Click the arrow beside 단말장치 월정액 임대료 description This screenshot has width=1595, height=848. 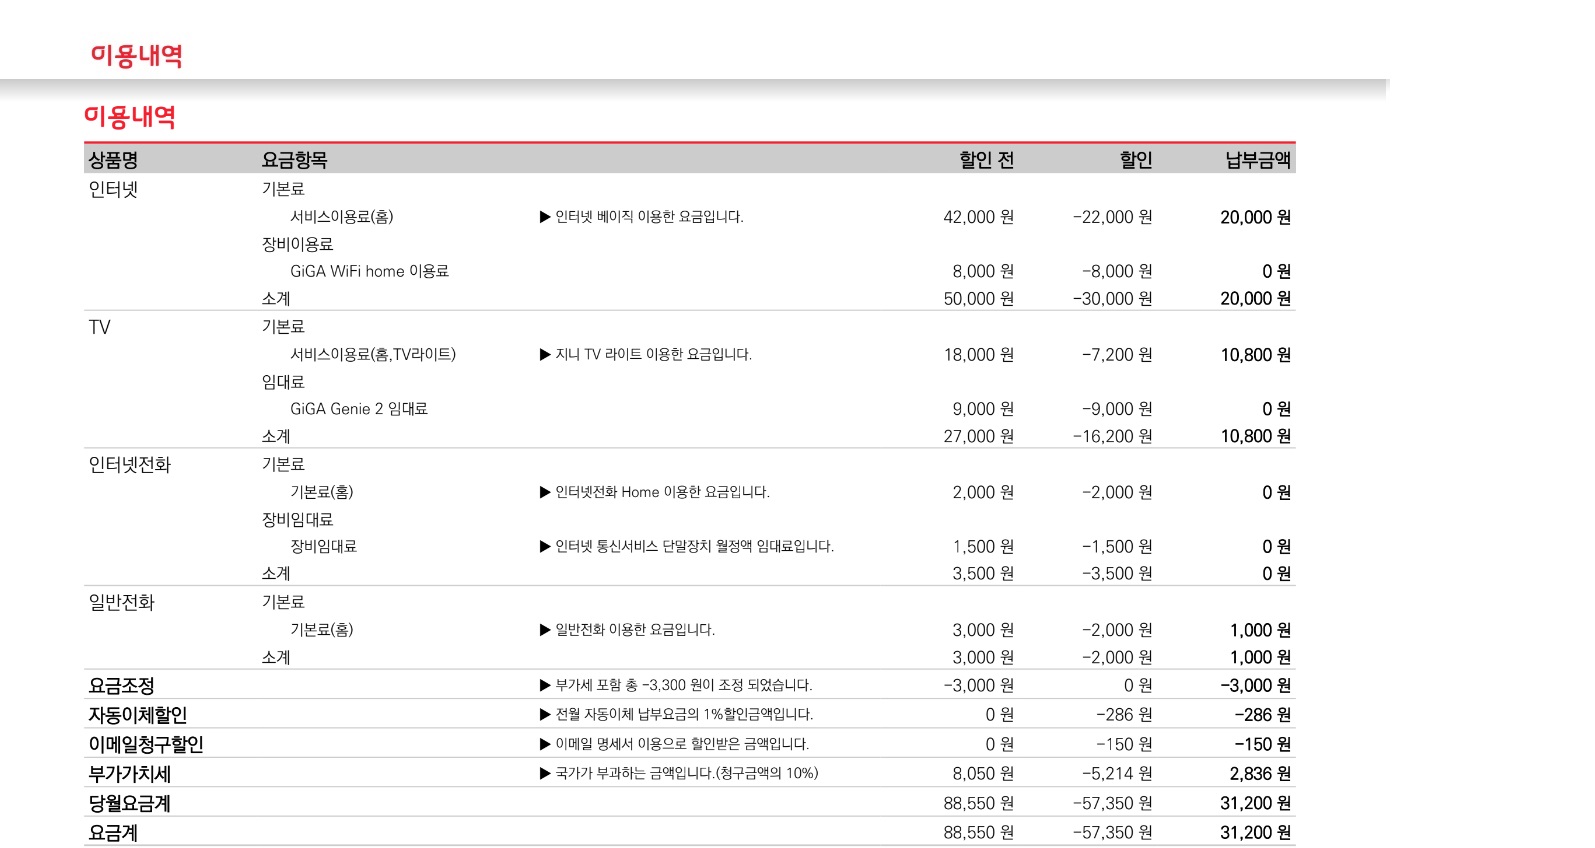(545, 547)
